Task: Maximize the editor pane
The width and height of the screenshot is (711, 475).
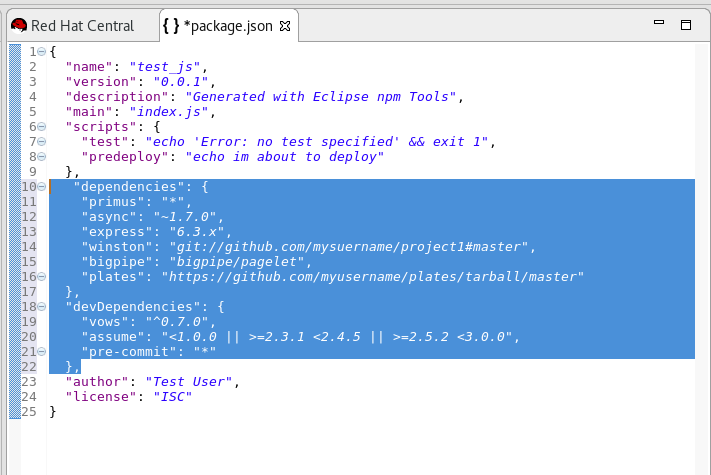Action: tap(686, 24)
